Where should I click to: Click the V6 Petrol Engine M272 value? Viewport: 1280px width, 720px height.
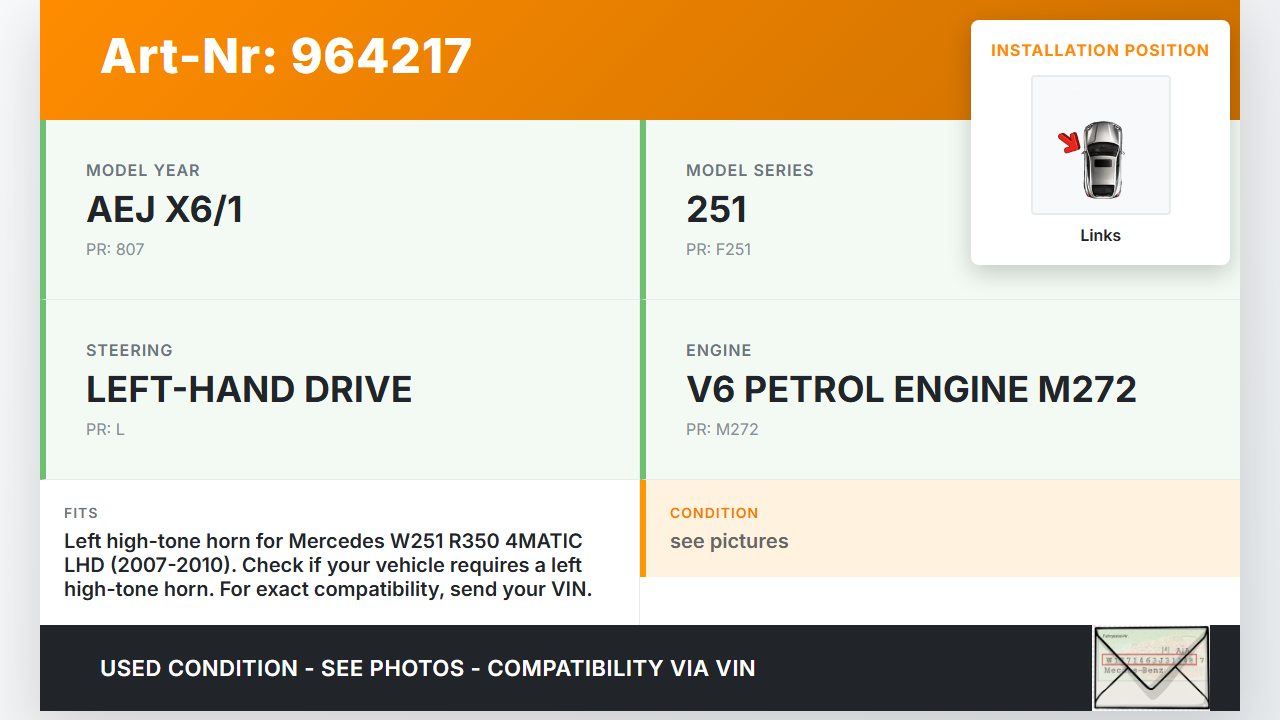(x=911, y=389)
